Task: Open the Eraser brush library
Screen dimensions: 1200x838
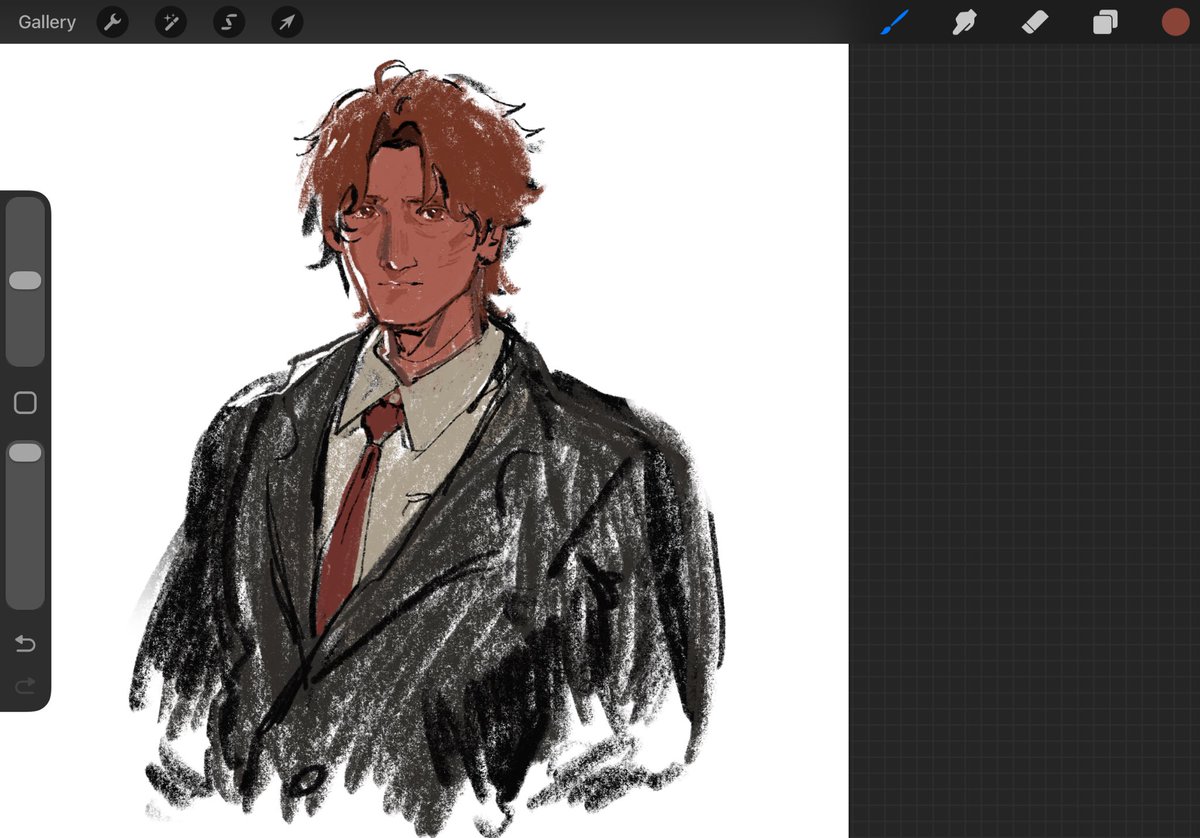Action: click(x=1035, y=21)
